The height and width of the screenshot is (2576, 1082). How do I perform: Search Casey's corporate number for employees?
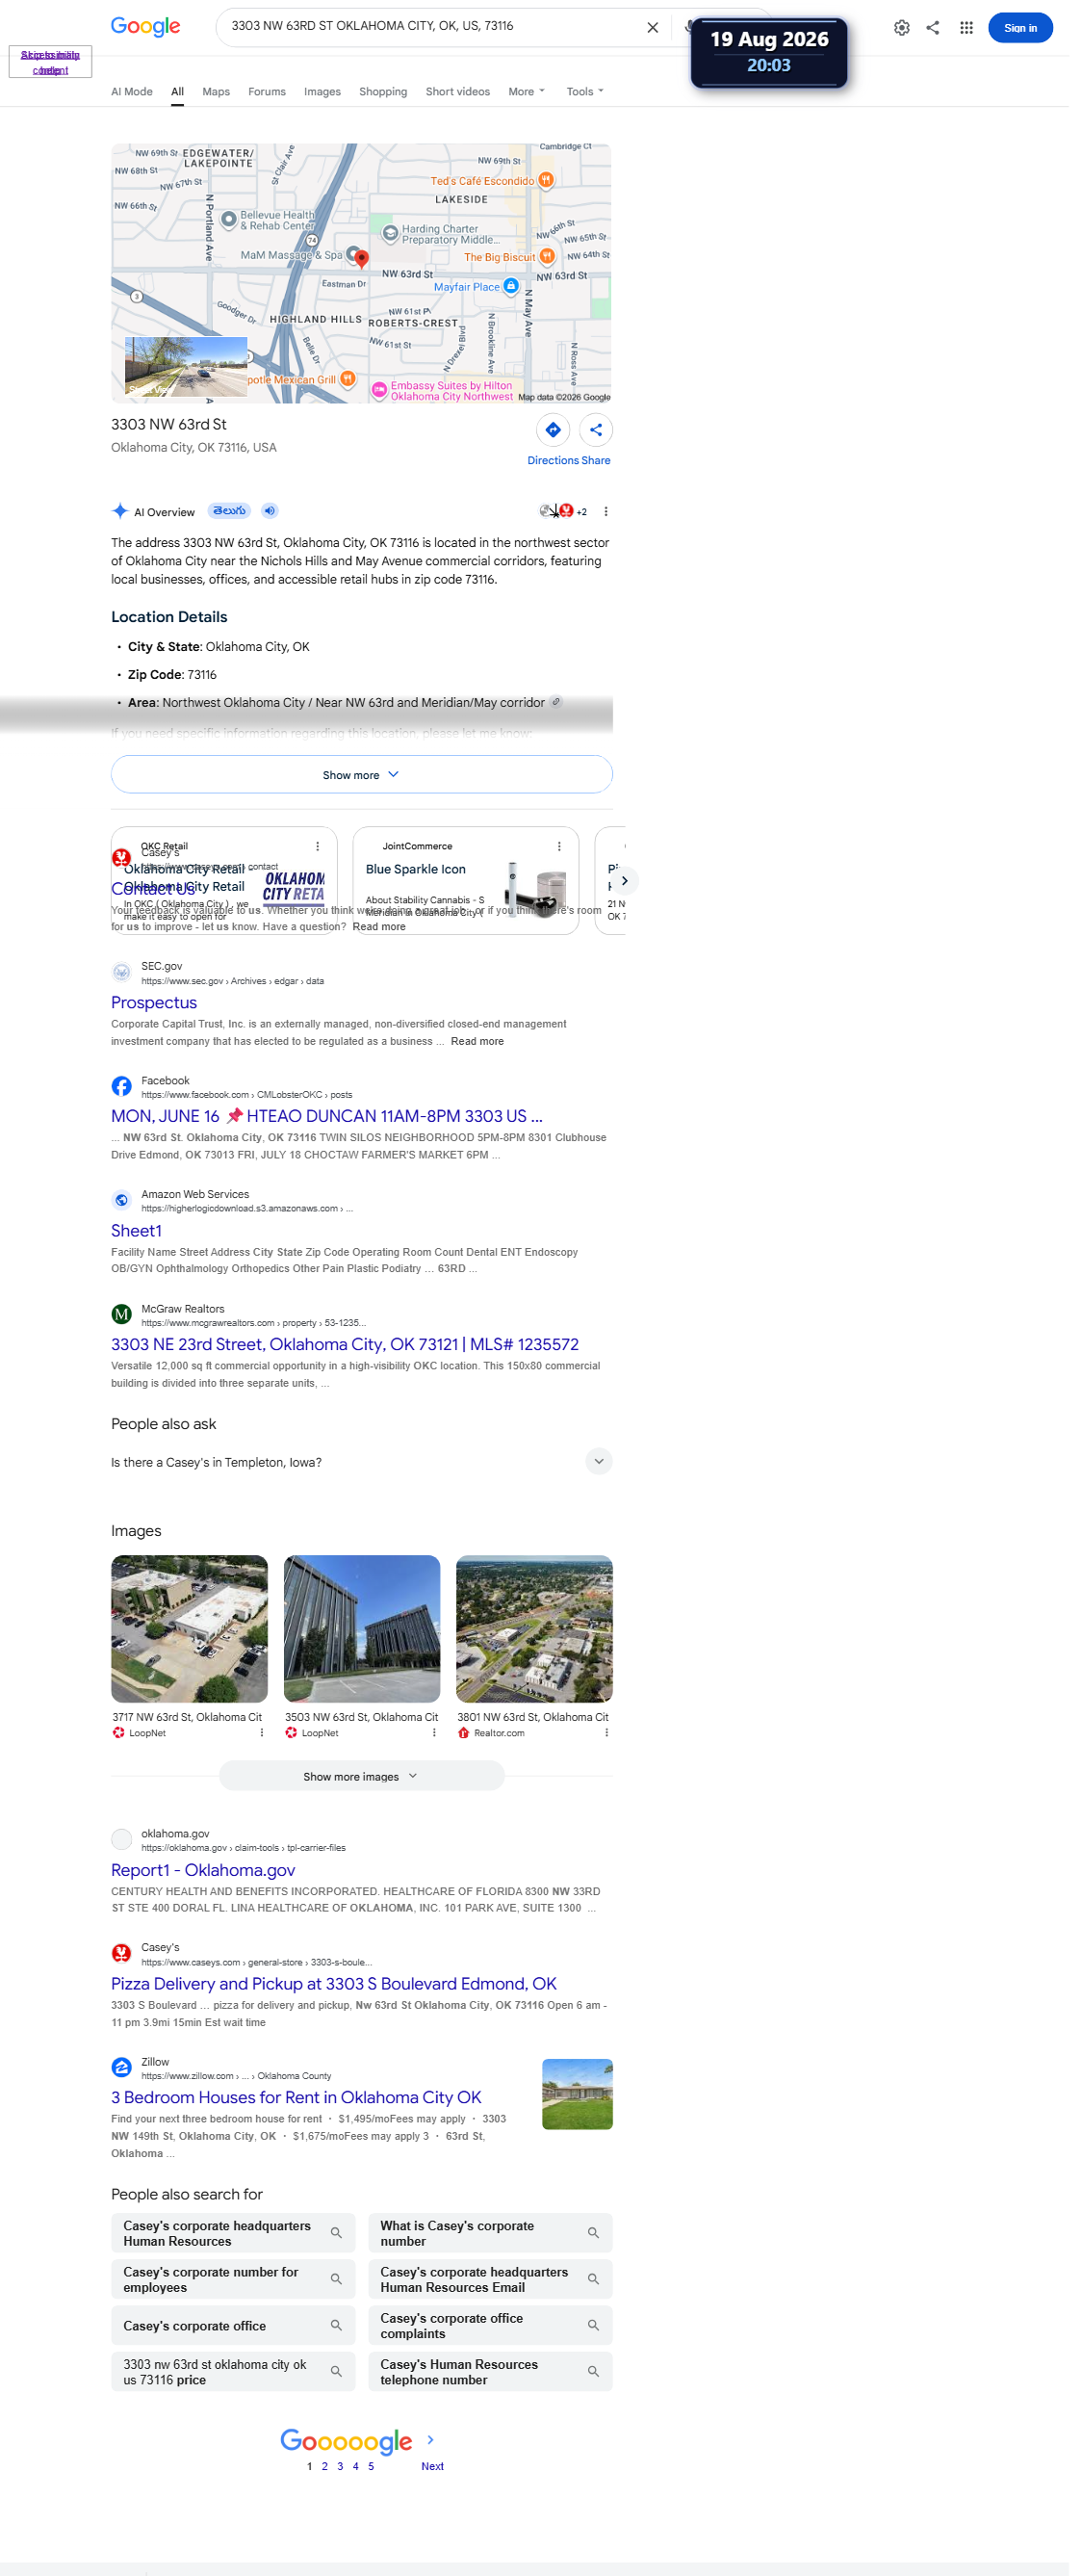click(x=233, y=2280)
